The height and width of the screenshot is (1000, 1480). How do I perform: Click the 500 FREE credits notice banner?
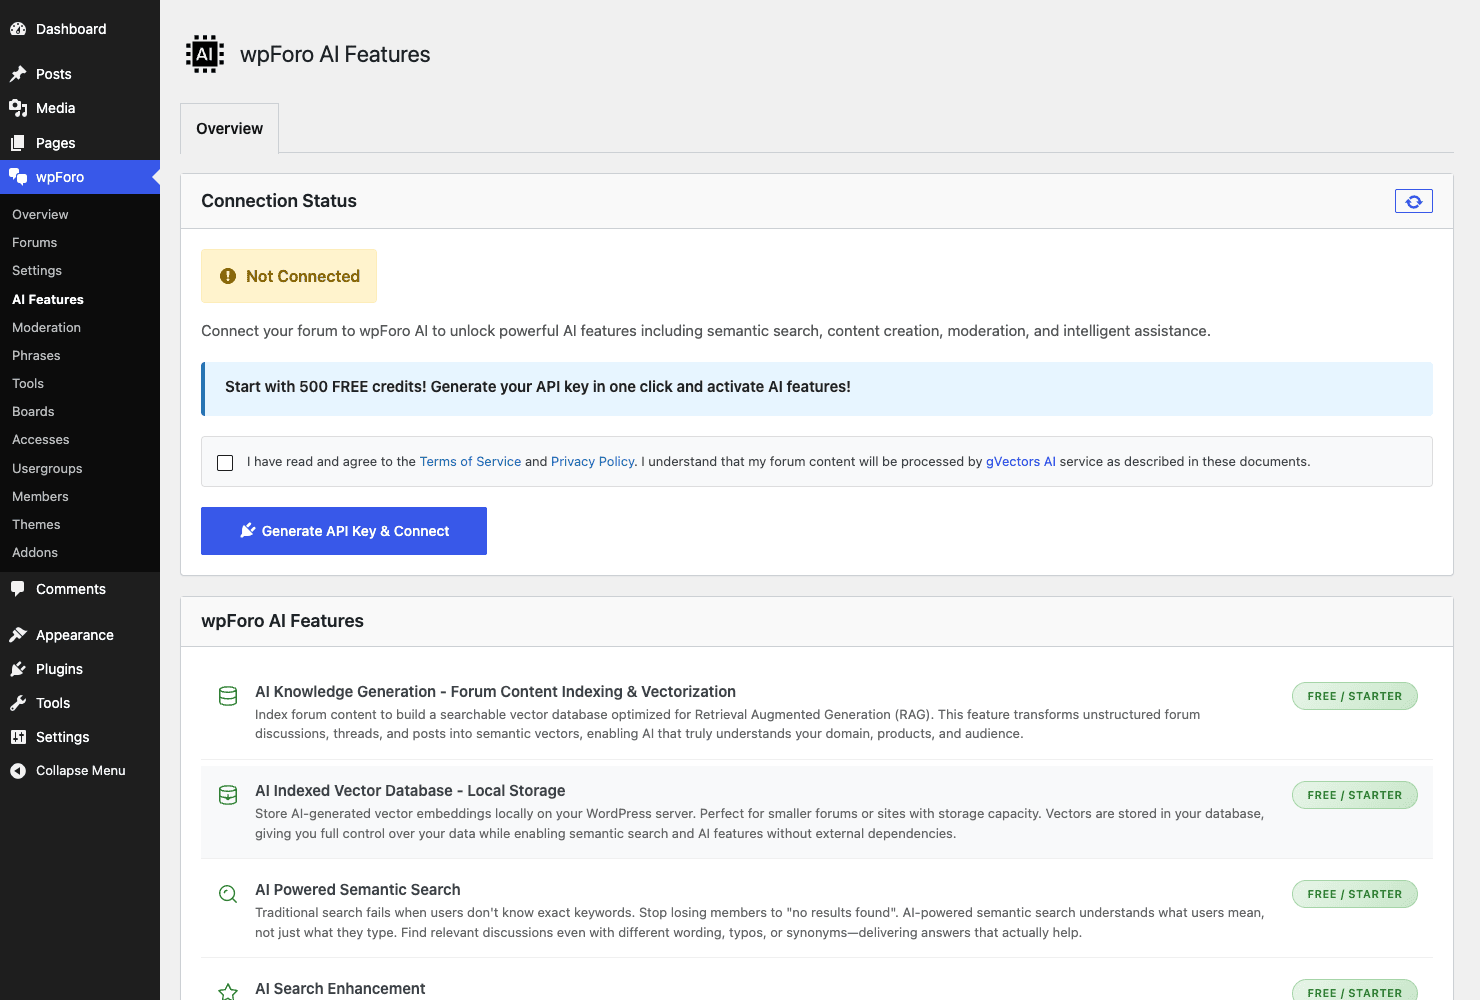817,389
